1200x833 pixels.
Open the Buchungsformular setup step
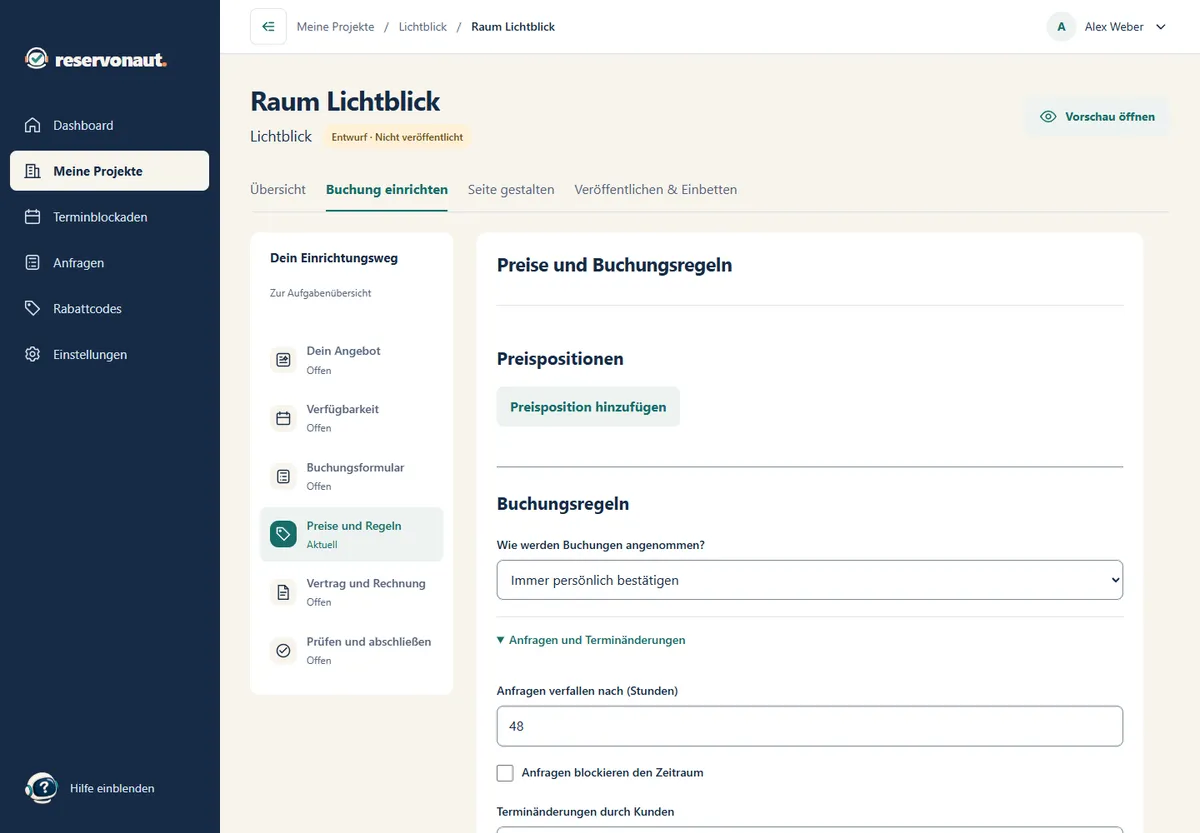point(352,476)
